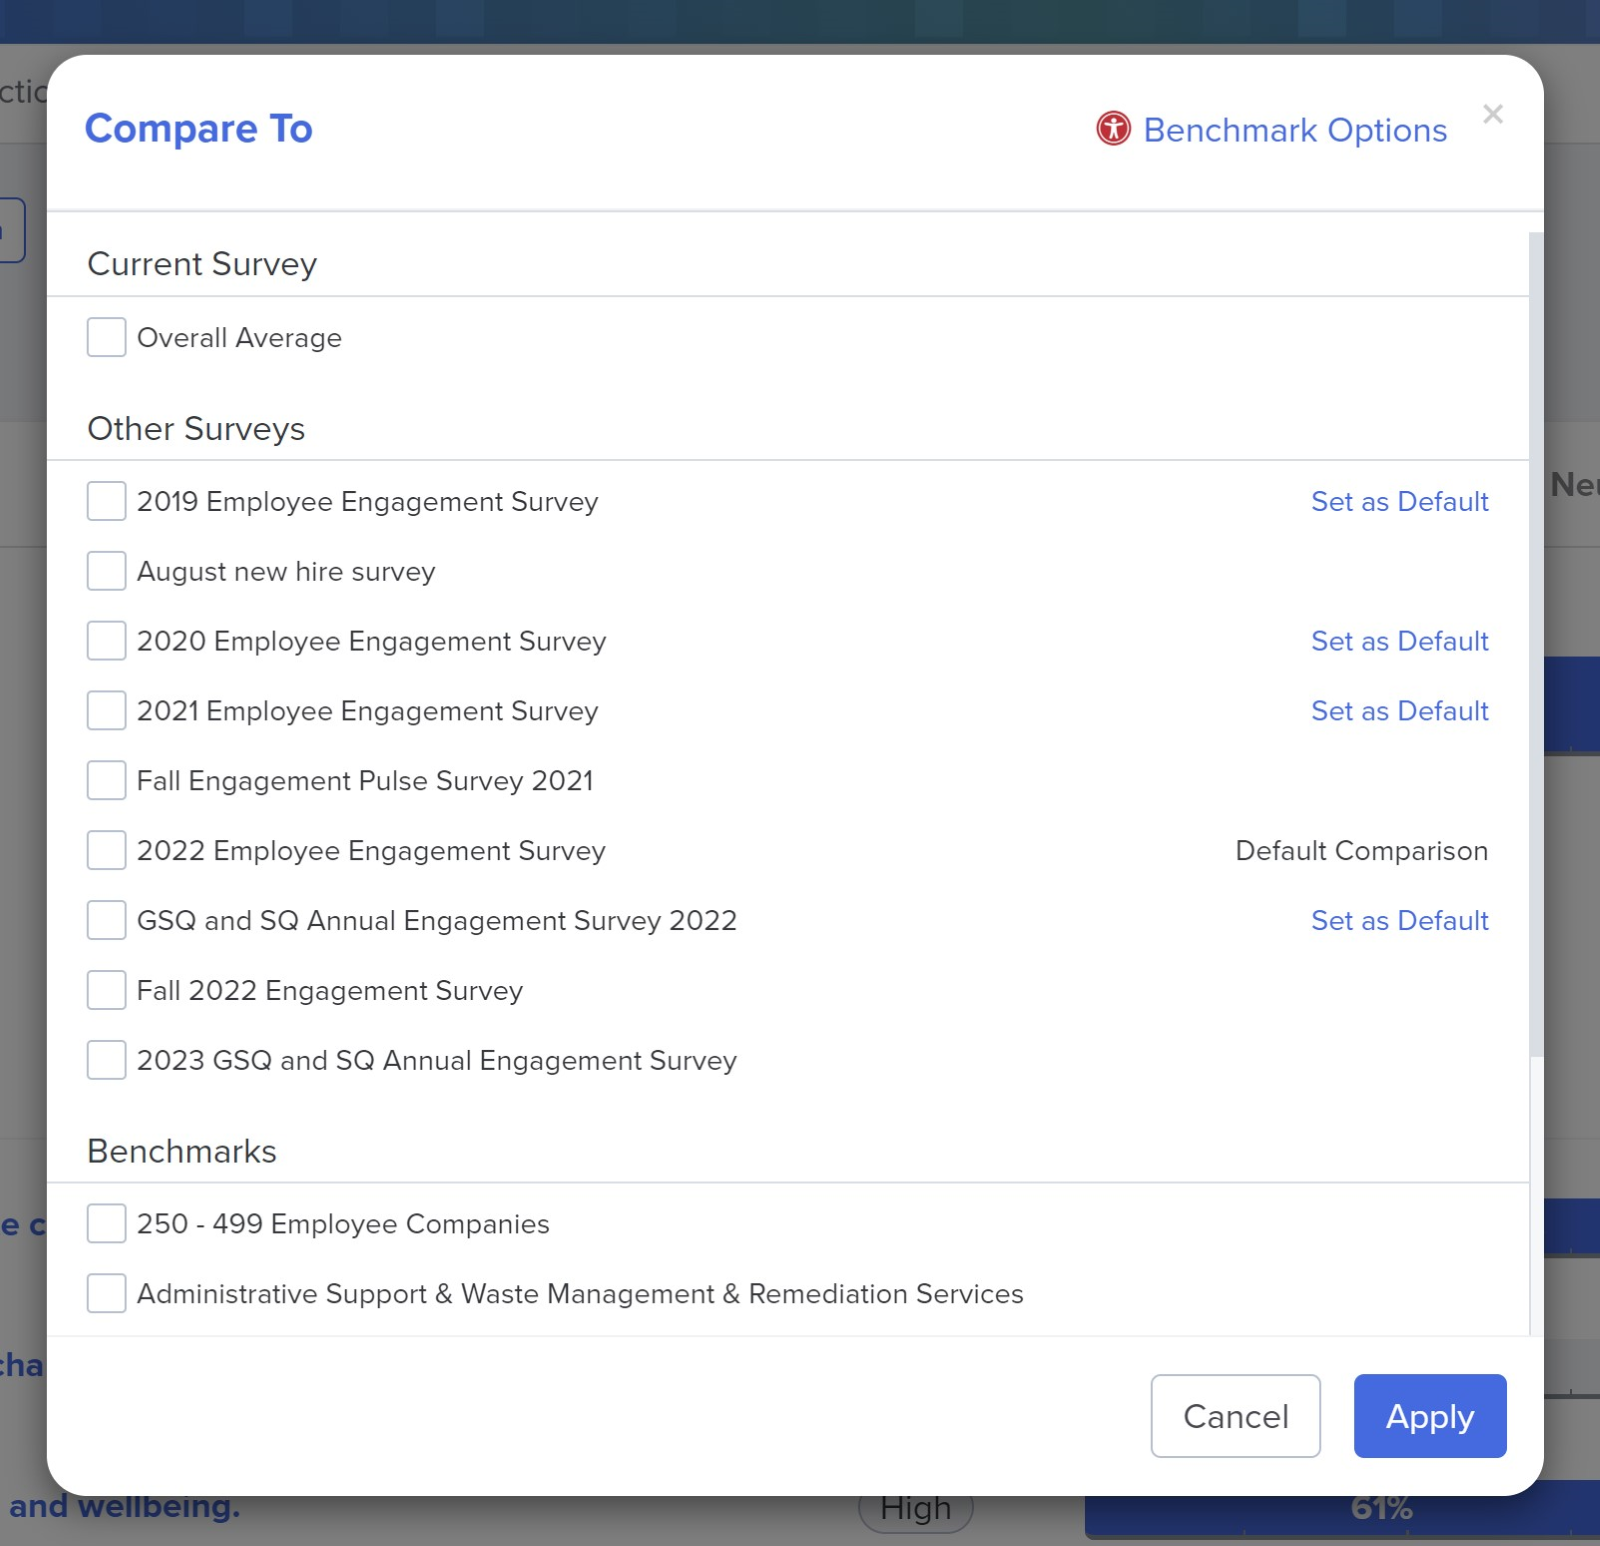The width and height of the screenshot is (1600, 1546).
Task: Check GSQ and SQ Annual Engagement Survey 2022
Action: coord(106,920)
